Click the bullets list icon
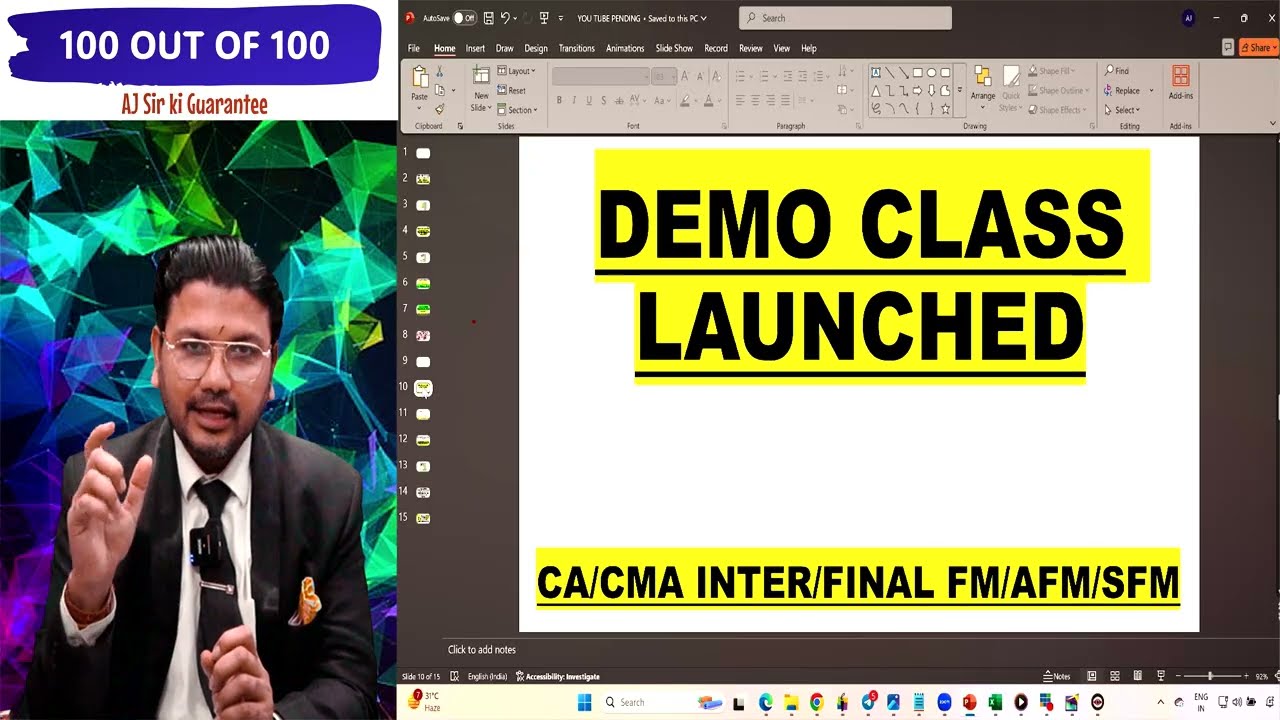Viewport: 1280px width, 720px height. 741,76
